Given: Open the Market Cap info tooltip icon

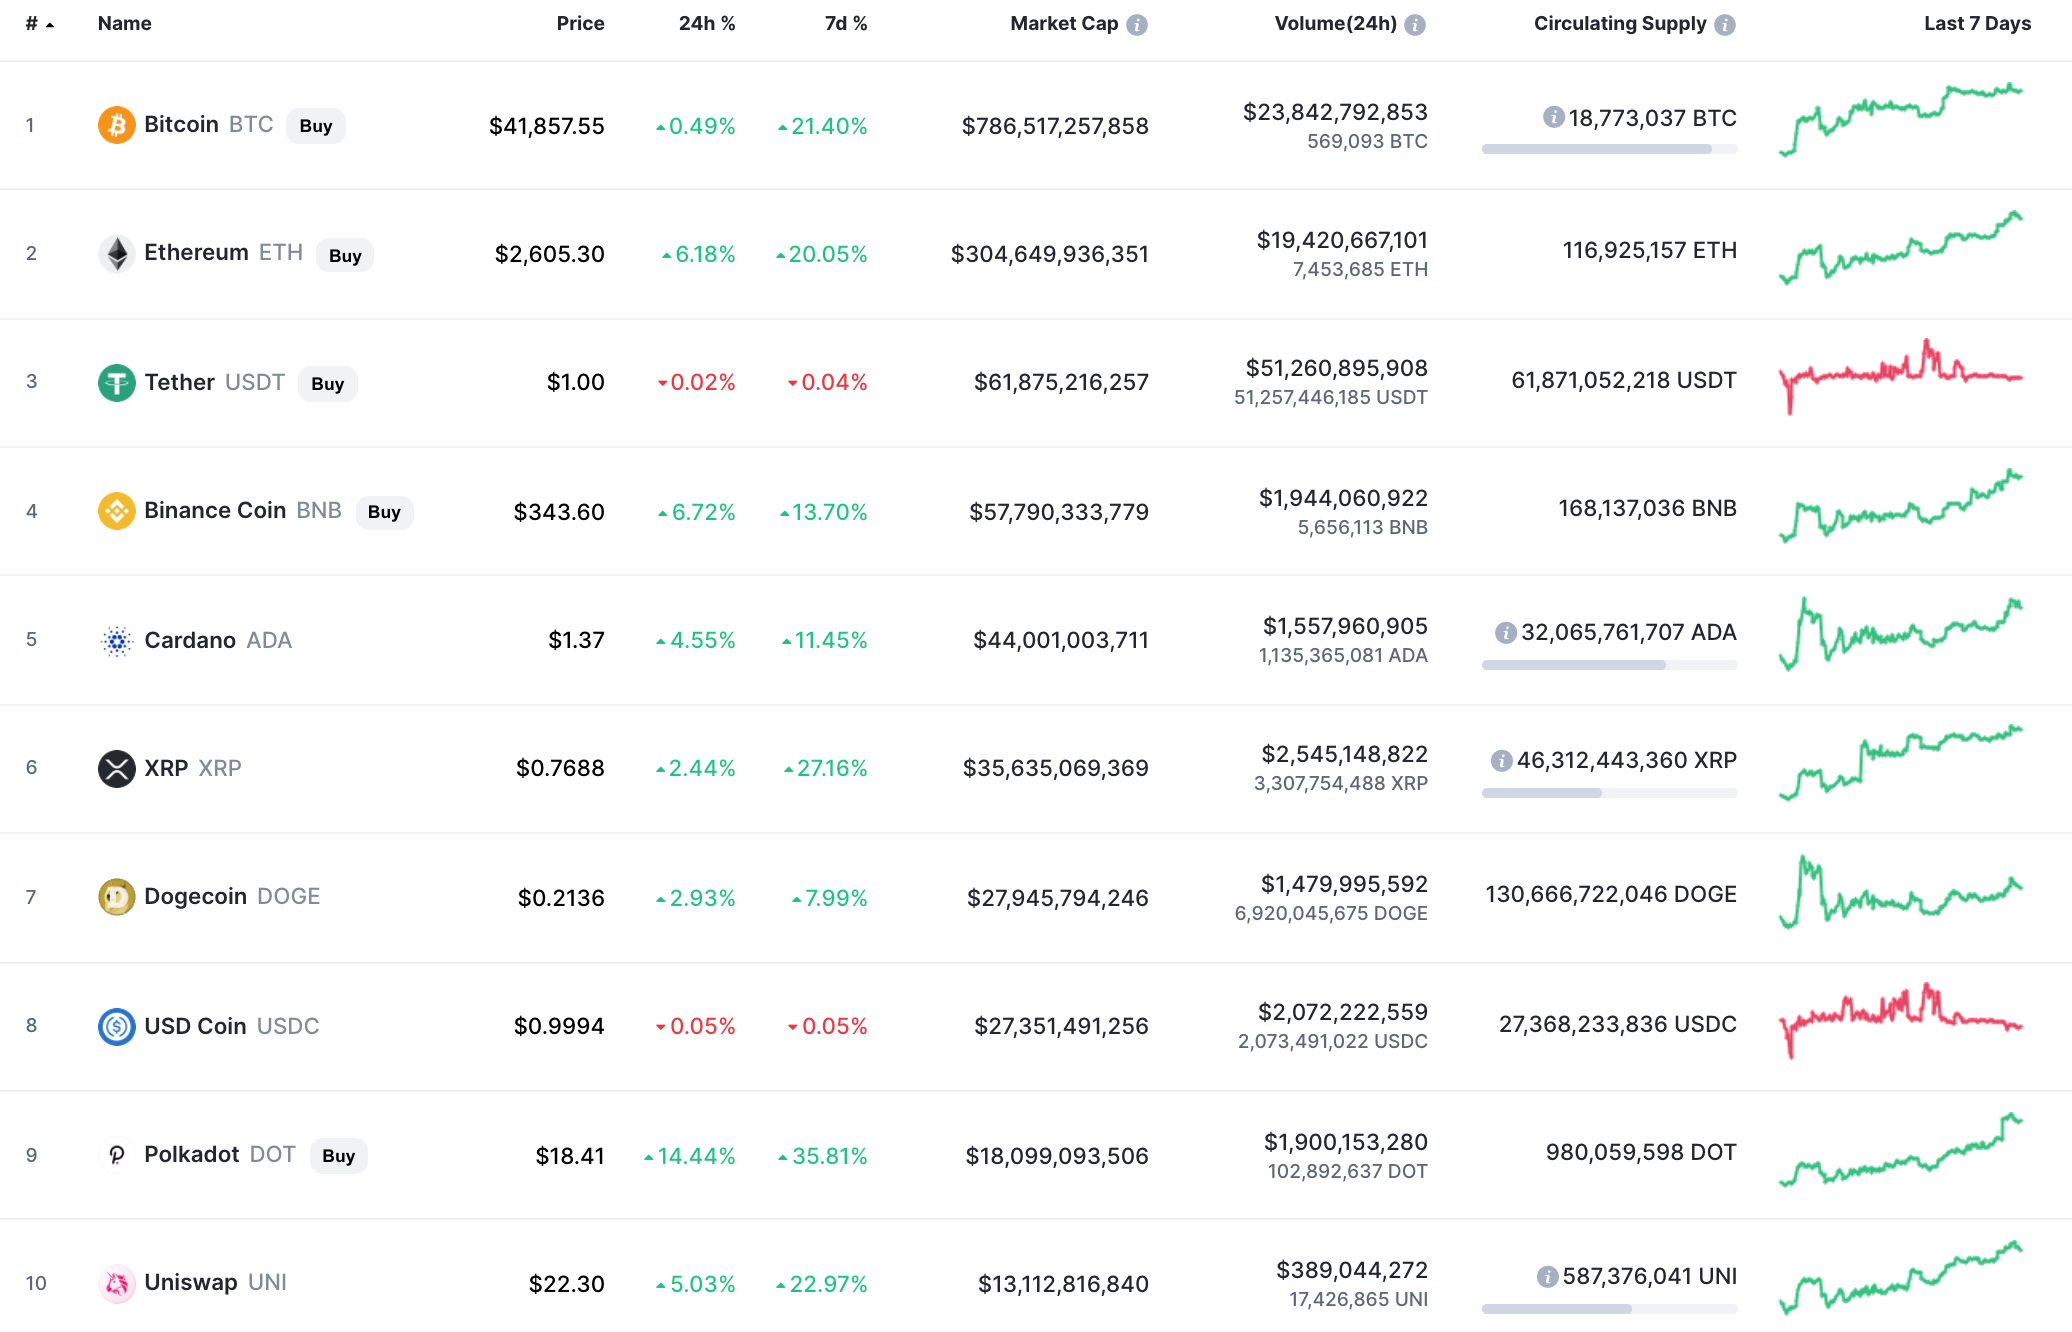Looking at the screenshot, I should click(1137, 25).
